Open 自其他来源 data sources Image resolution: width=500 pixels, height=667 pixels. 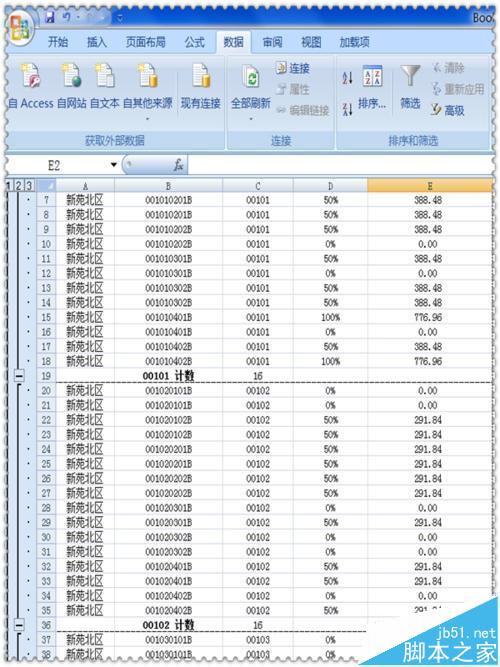tap(147, 90)
